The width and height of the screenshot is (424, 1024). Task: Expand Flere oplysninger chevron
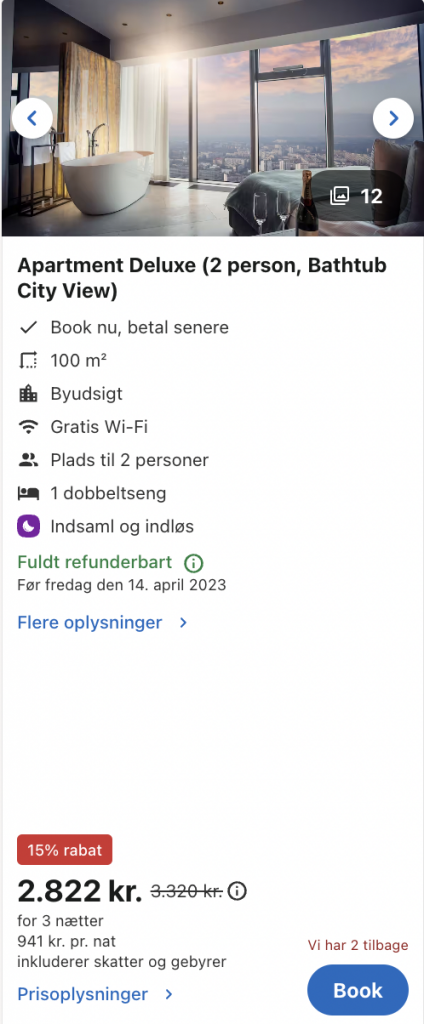pos(184,623)
